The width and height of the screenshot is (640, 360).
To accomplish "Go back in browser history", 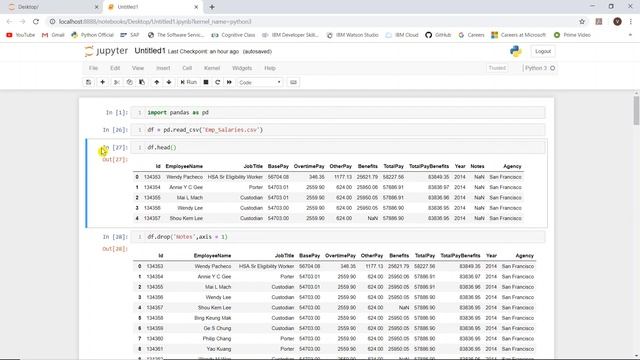I will point(9,22).
